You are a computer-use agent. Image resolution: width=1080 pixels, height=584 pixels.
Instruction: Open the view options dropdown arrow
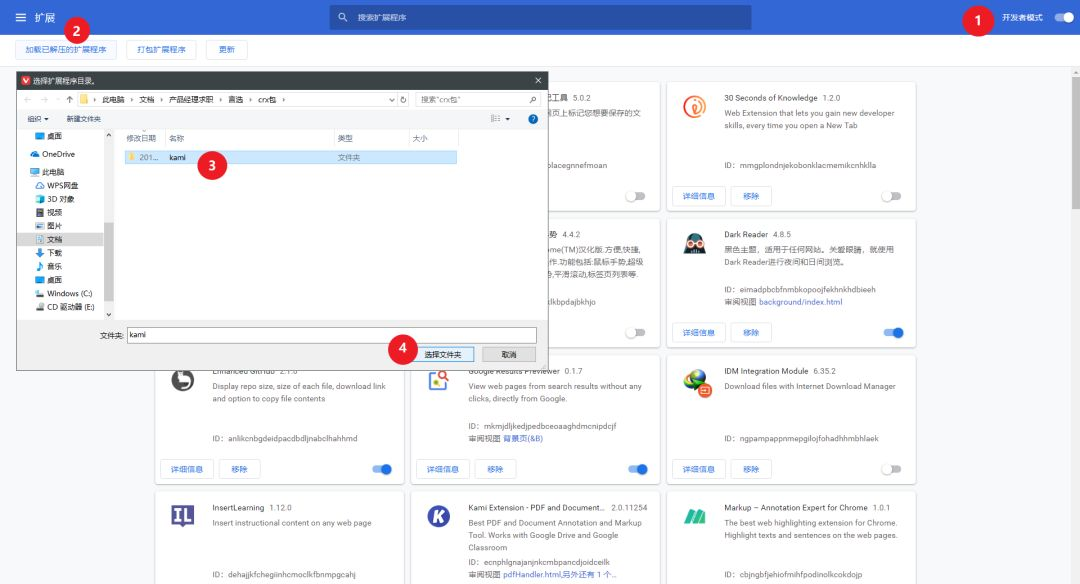click(x=508, y=119)
